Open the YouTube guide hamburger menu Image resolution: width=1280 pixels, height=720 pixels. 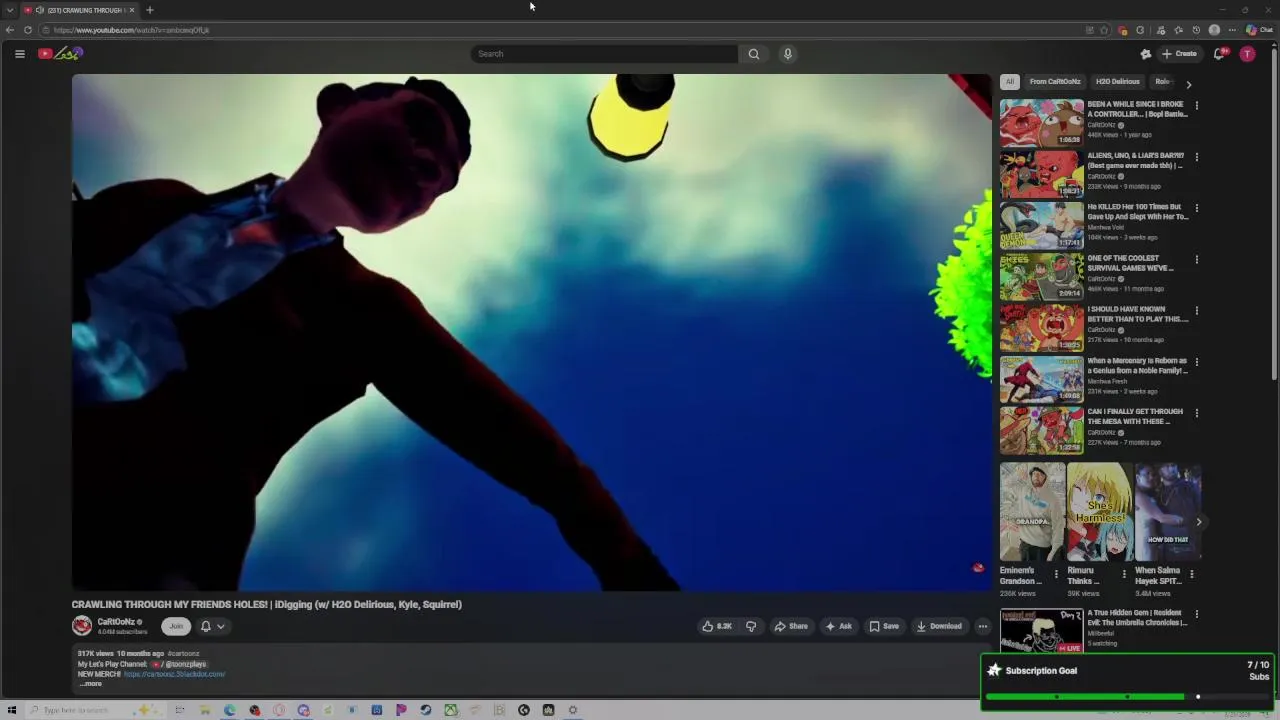point(19,54)
